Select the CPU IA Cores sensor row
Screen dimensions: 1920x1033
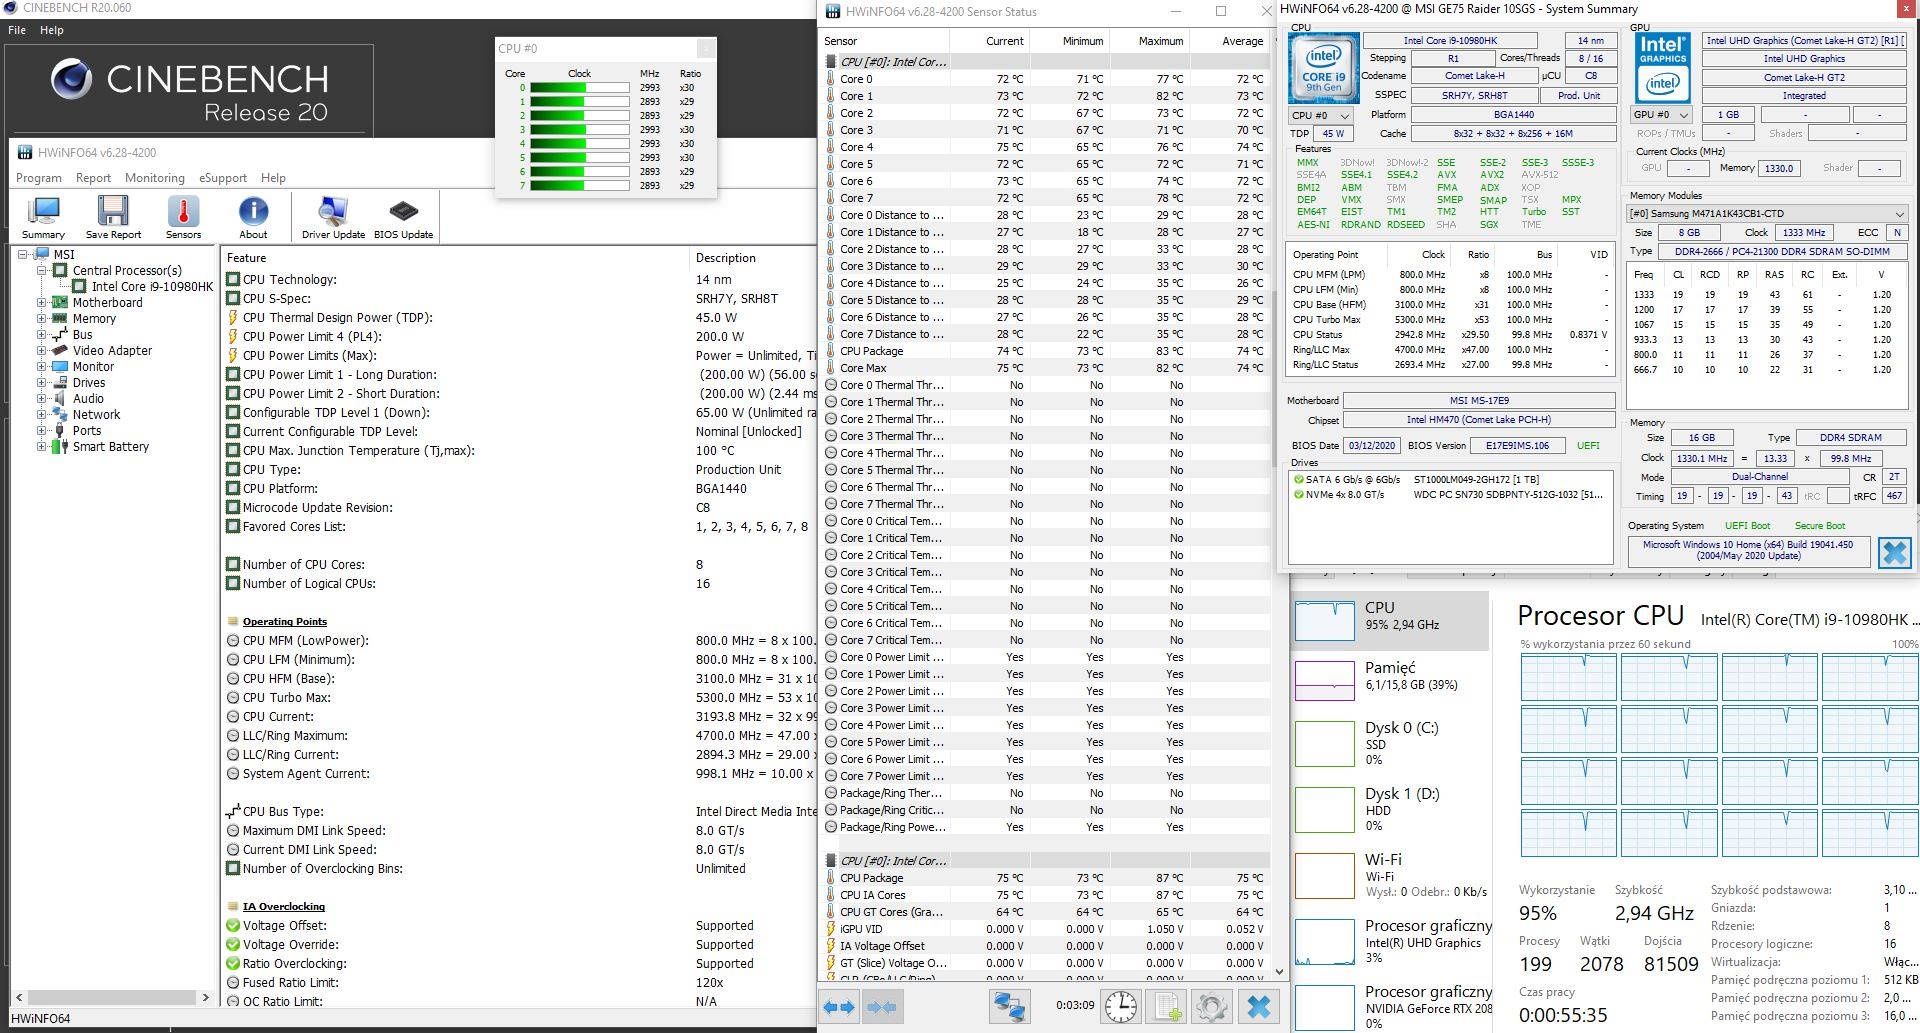(1046, 895)
